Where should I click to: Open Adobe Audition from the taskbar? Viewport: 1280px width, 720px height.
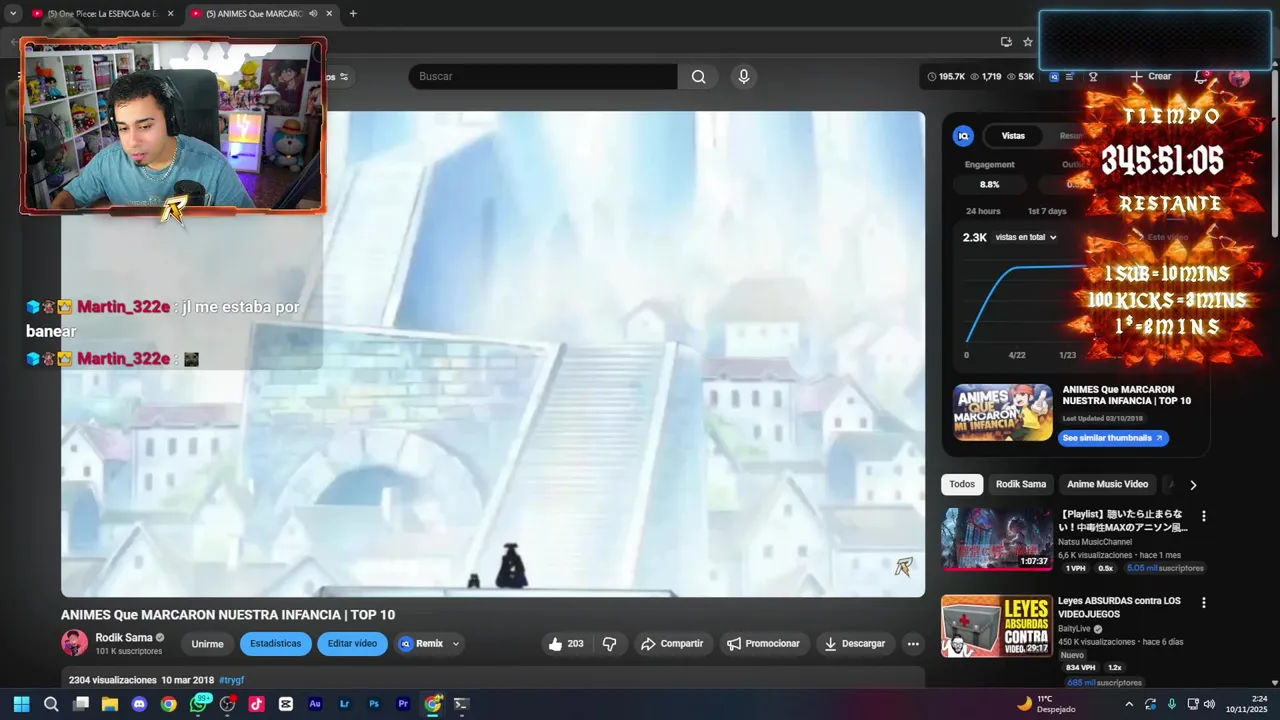(315, 704)
